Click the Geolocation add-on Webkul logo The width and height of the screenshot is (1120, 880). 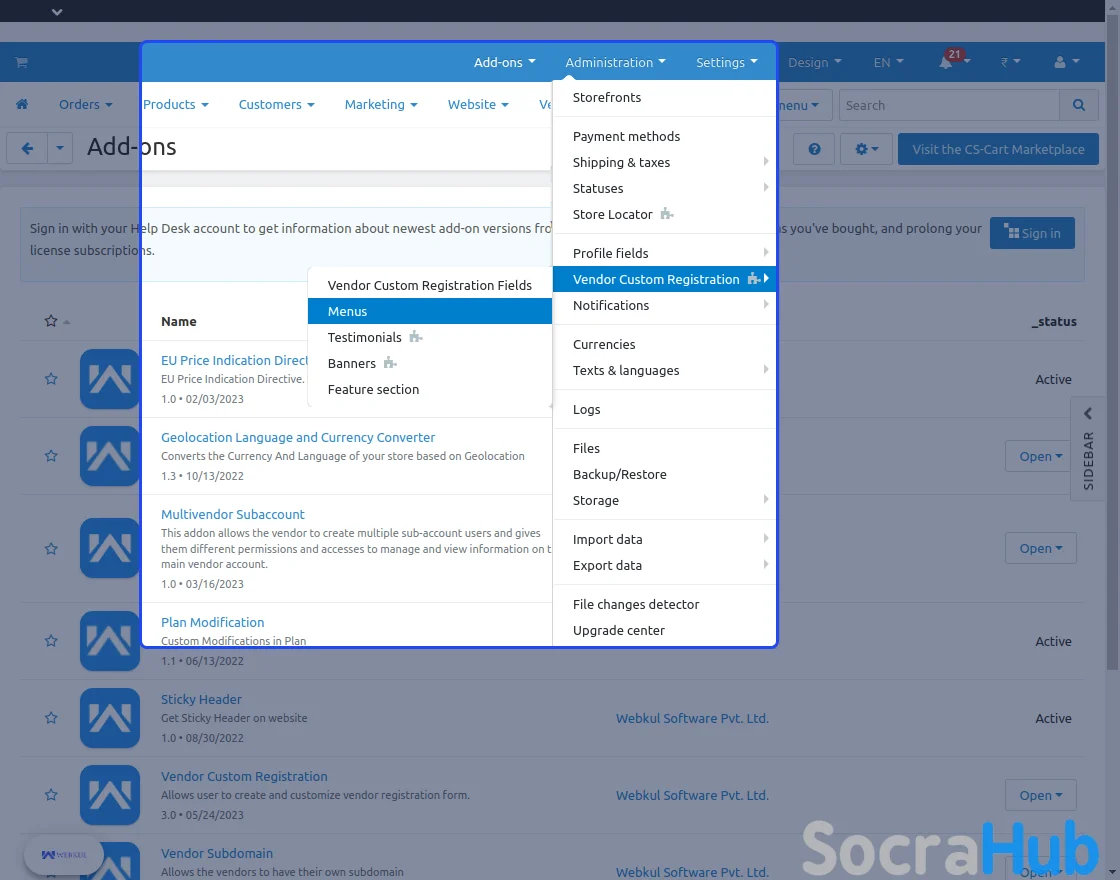click(x=110, y=456)
